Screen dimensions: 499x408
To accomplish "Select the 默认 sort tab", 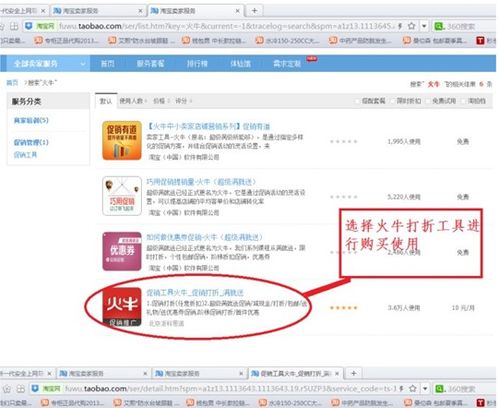I will (106, 101).
